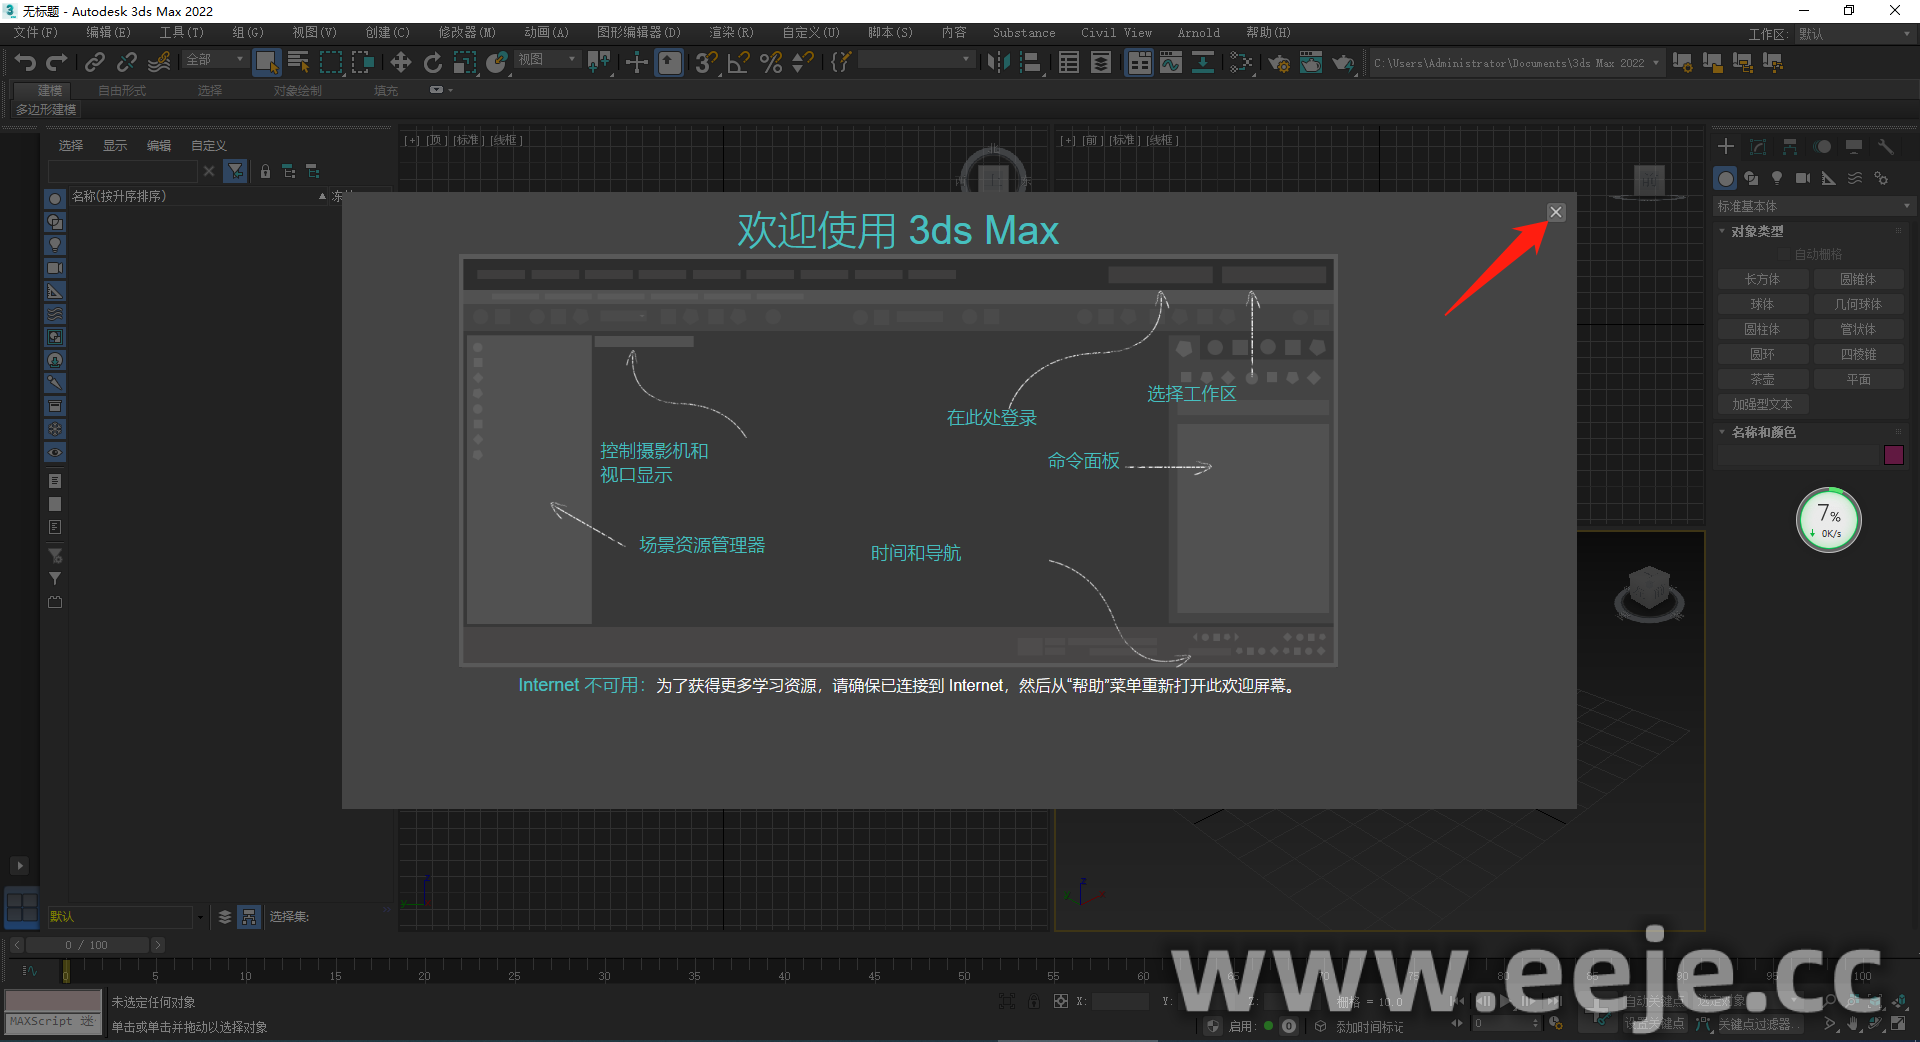The image size is (1920, 1042).
Task: Toggle selection lock in scene explorer
Action: pos(265,172)
